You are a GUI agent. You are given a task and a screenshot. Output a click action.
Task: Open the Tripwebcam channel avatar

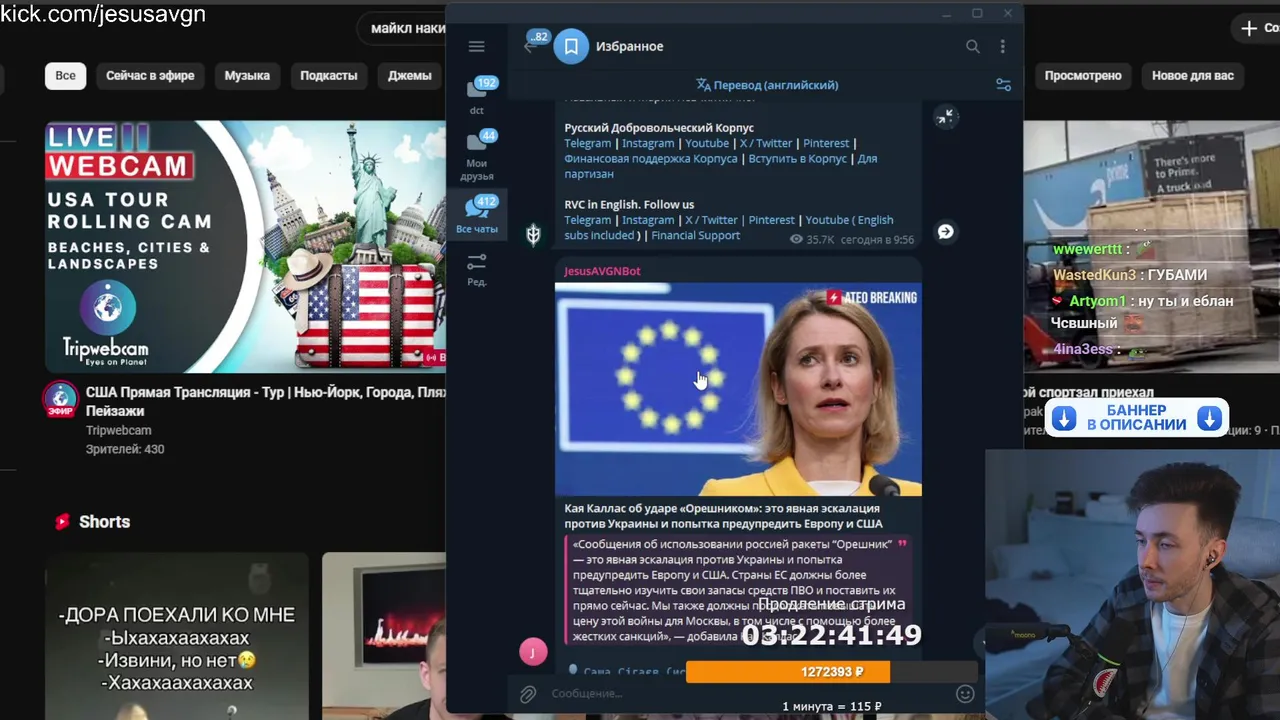(60, 399)
